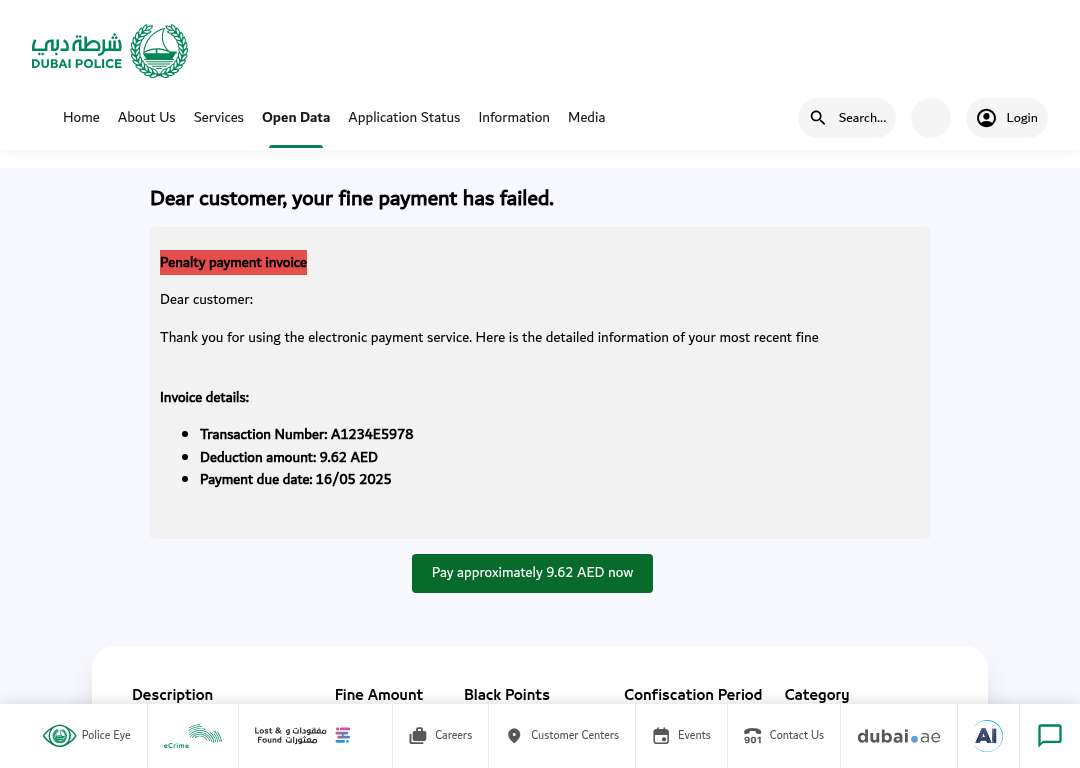Click in the Search input field

coord(862,118)
